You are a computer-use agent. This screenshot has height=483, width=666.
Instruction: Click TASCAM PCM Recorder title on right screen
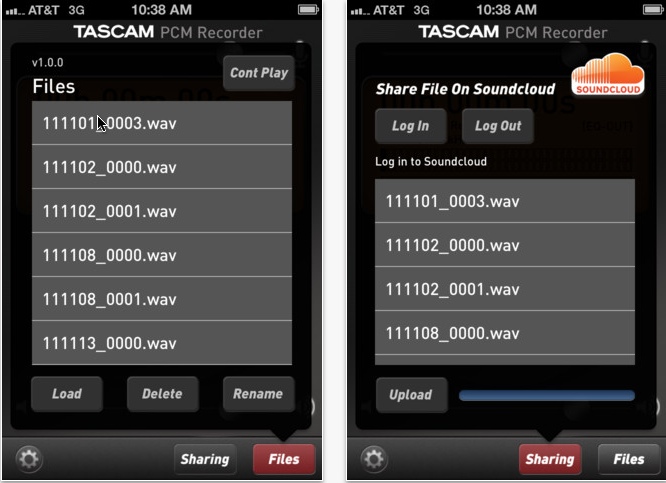(x=513, y=32)
